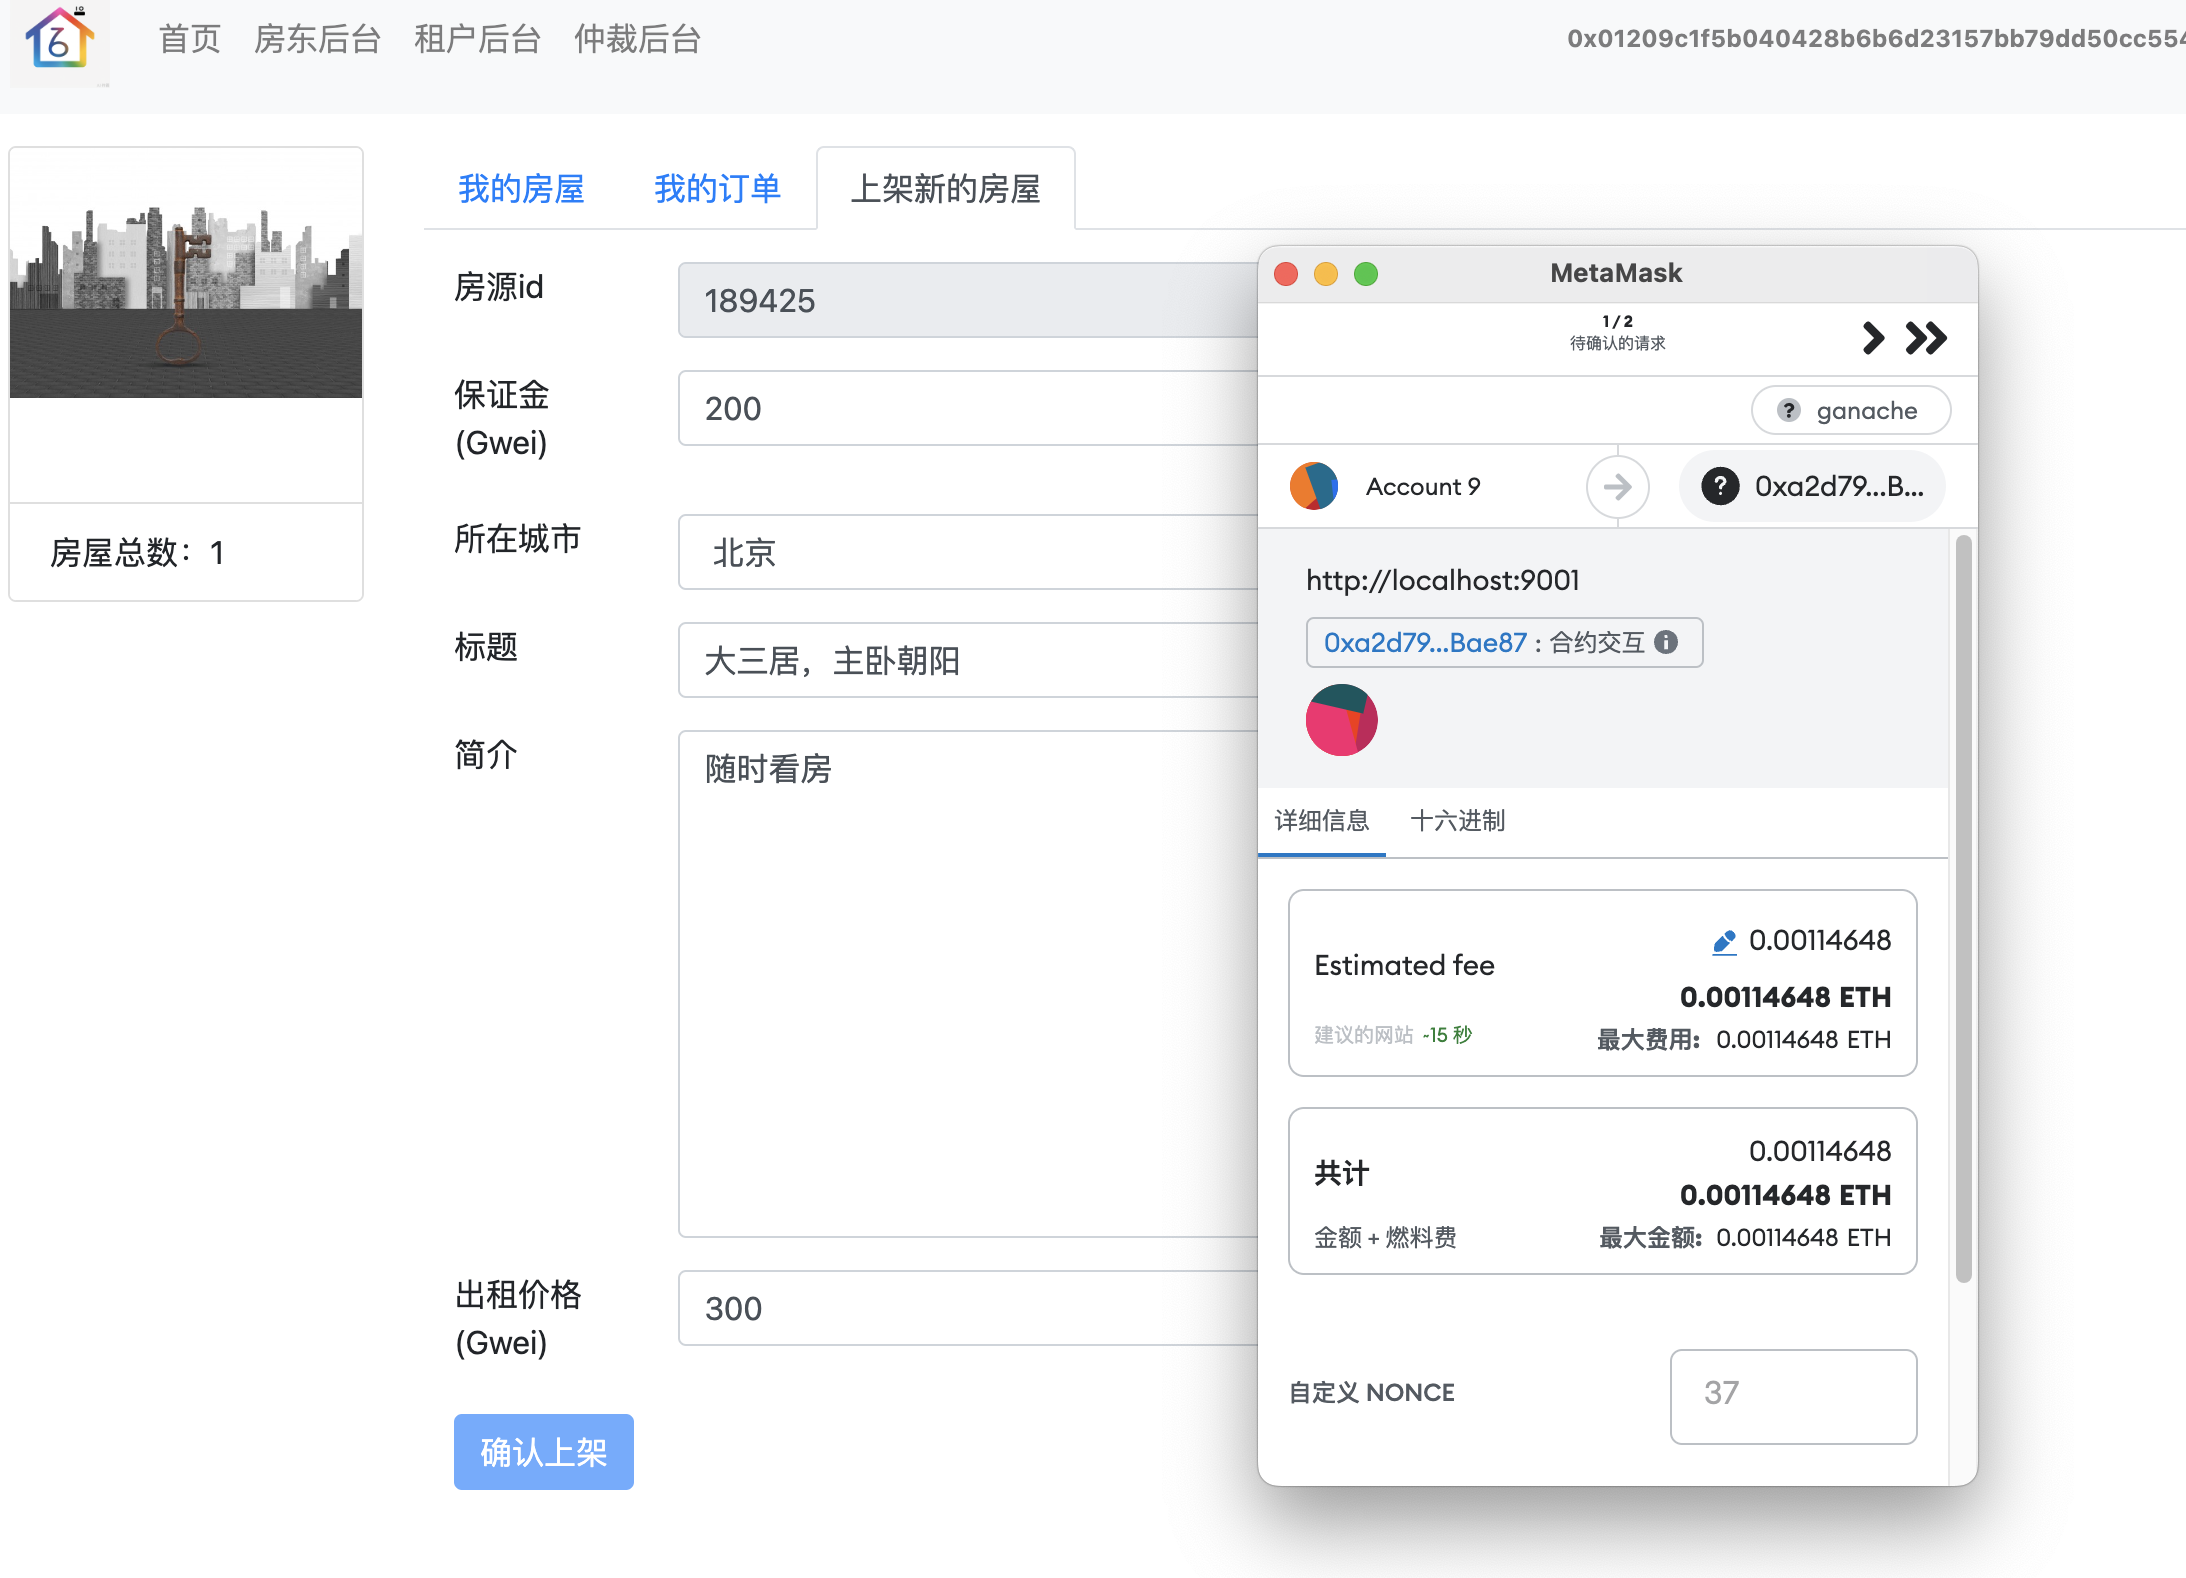The width and height of the screenshot is (2186, 1578).
Task: Click the info icon next to 合约交互
Action: pos(1666,642)
